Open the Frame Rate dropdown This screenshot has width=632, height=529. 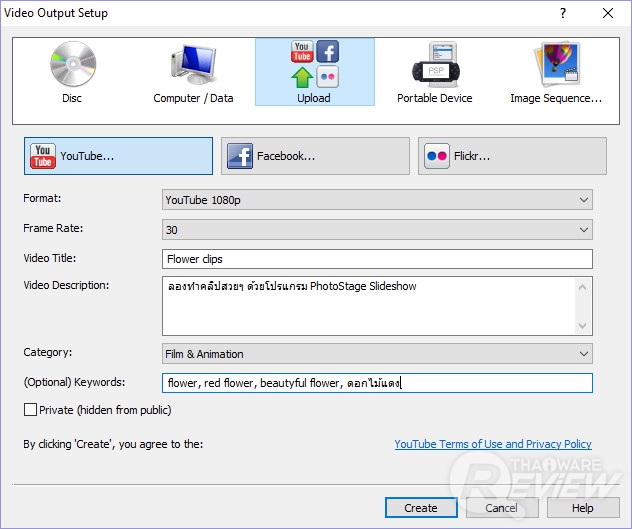click(377, 230)
